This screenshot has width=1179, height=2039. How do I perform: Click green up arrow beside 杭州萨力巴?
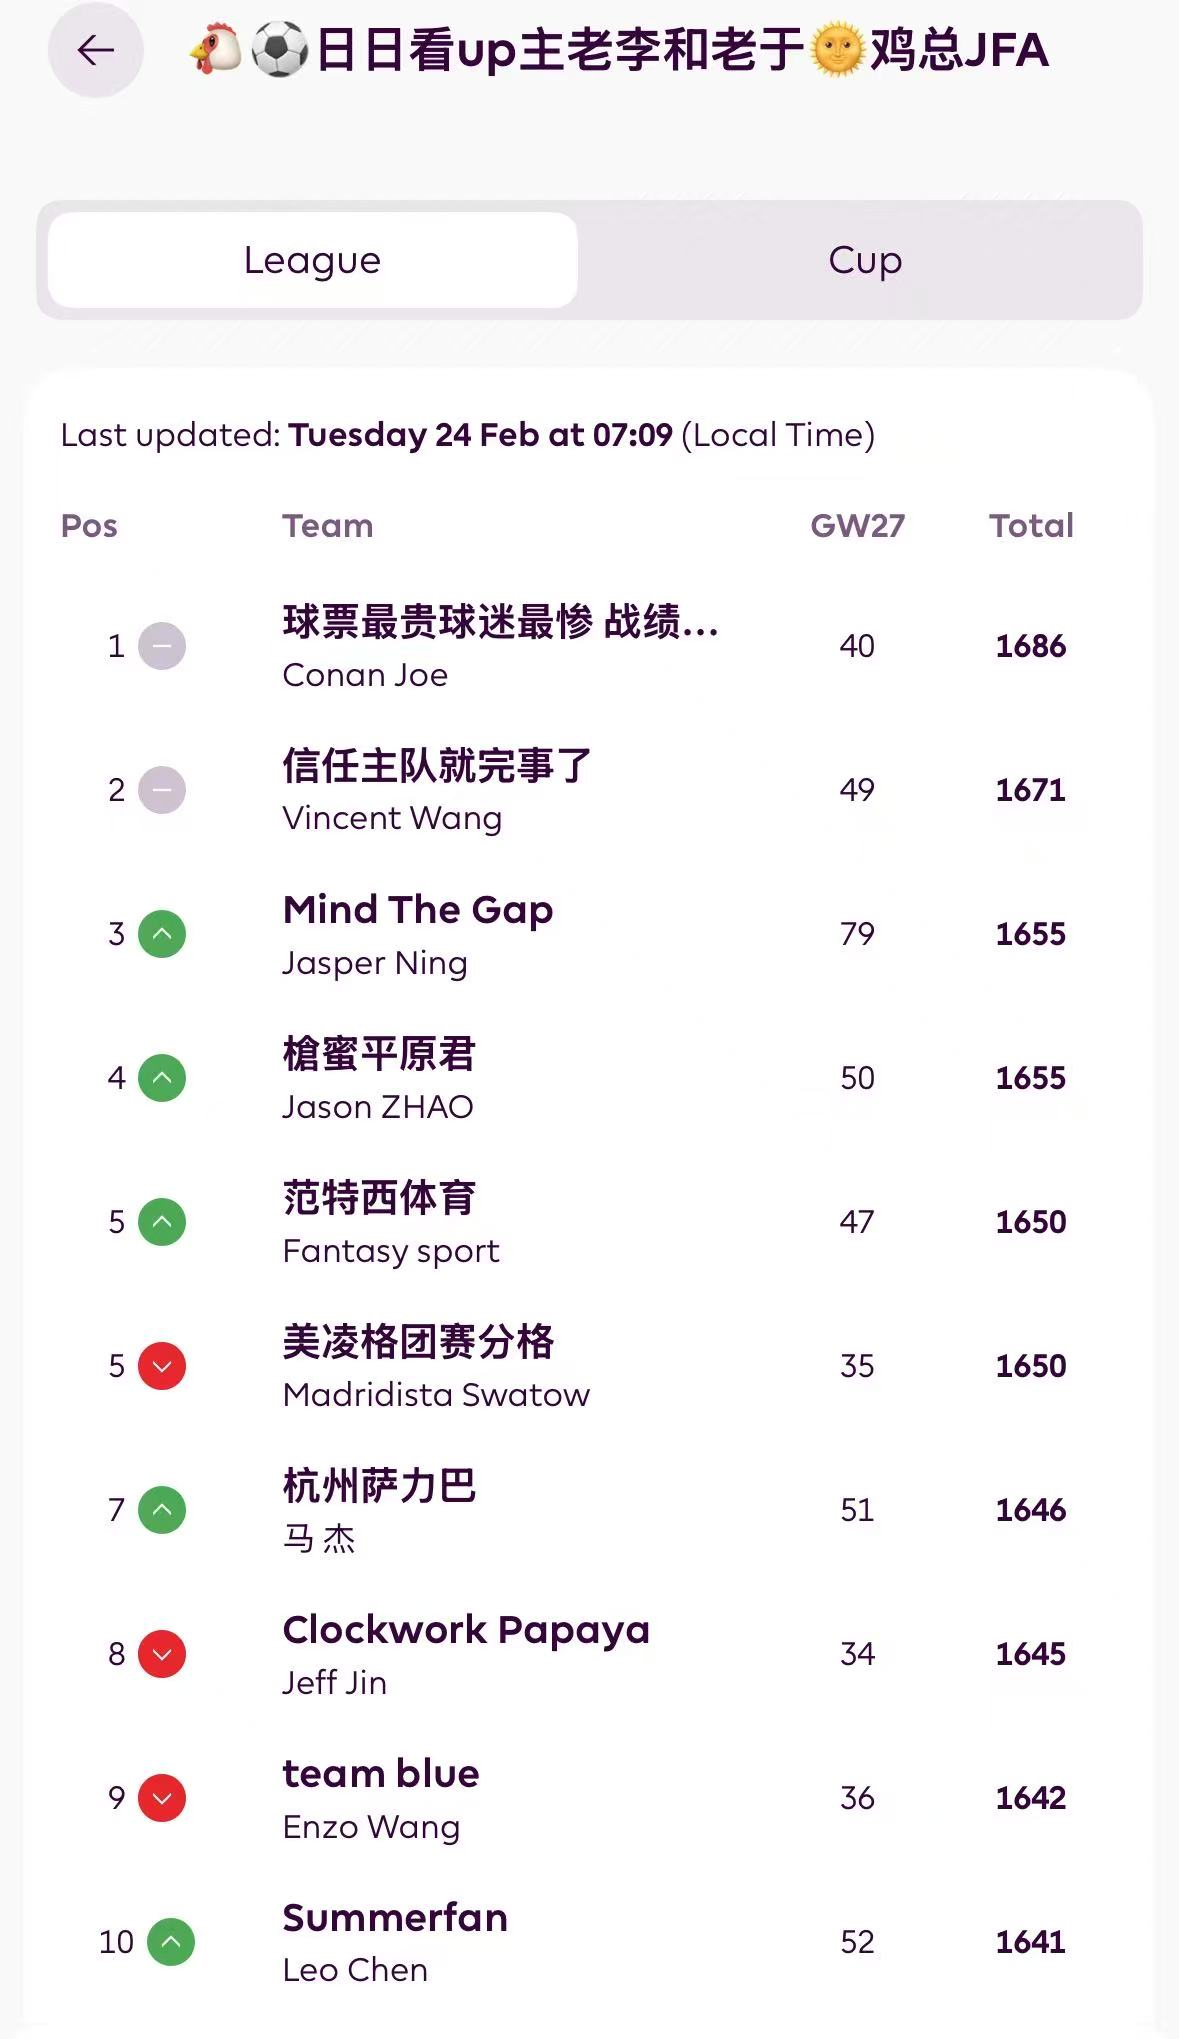pos(162,1510)
